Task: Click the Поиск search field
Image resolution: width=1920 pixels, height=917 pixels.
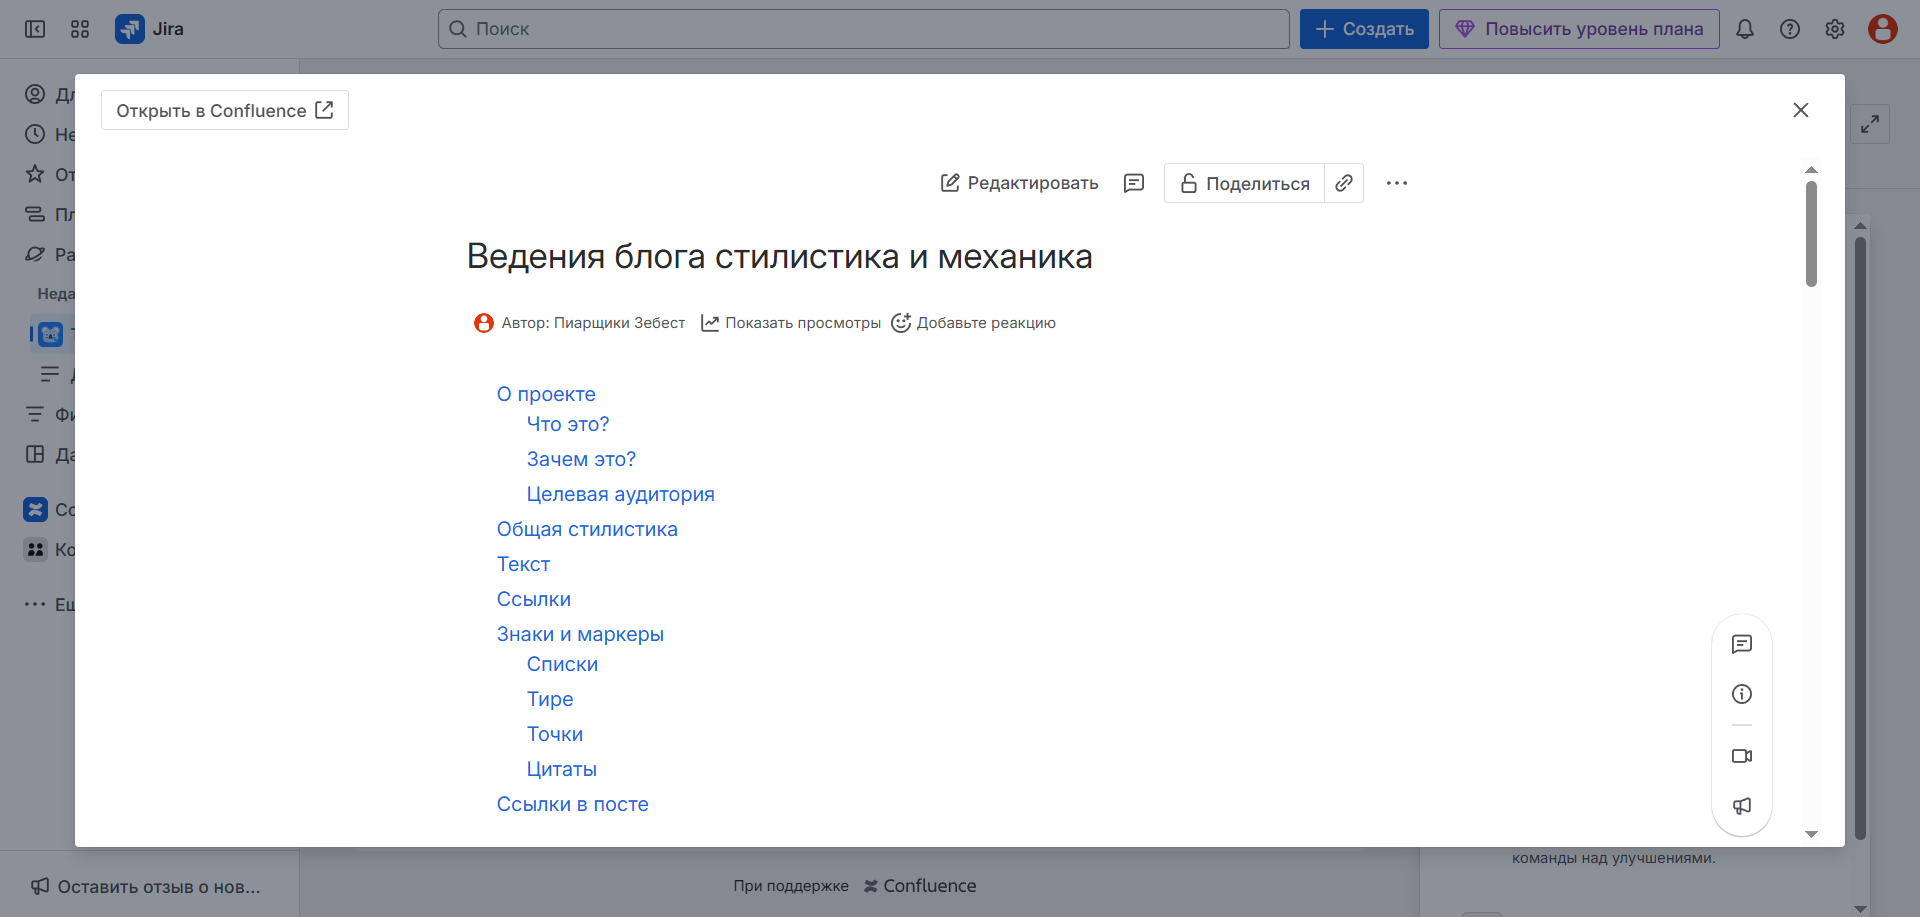Action: [x=864, y=29]
